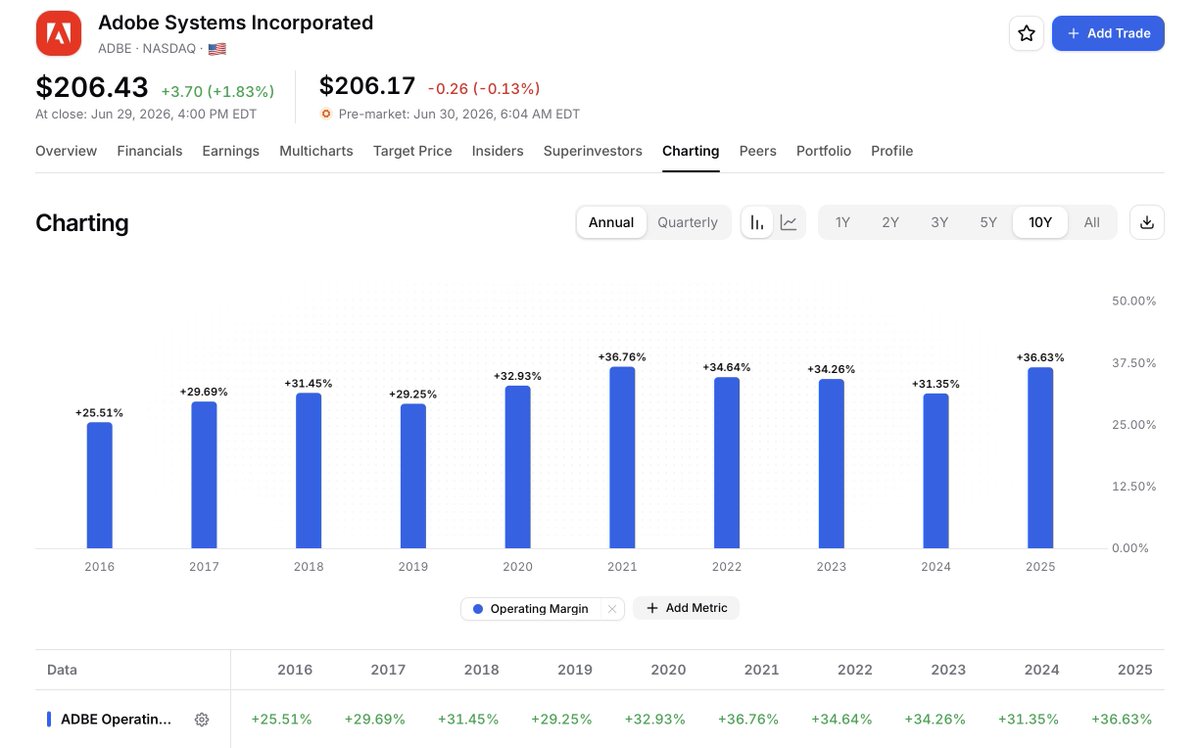This screenshot has height=748, width=1200.
Task: Go to the Target Price tab
Action: pyautogui.click(x=412, y=151)
